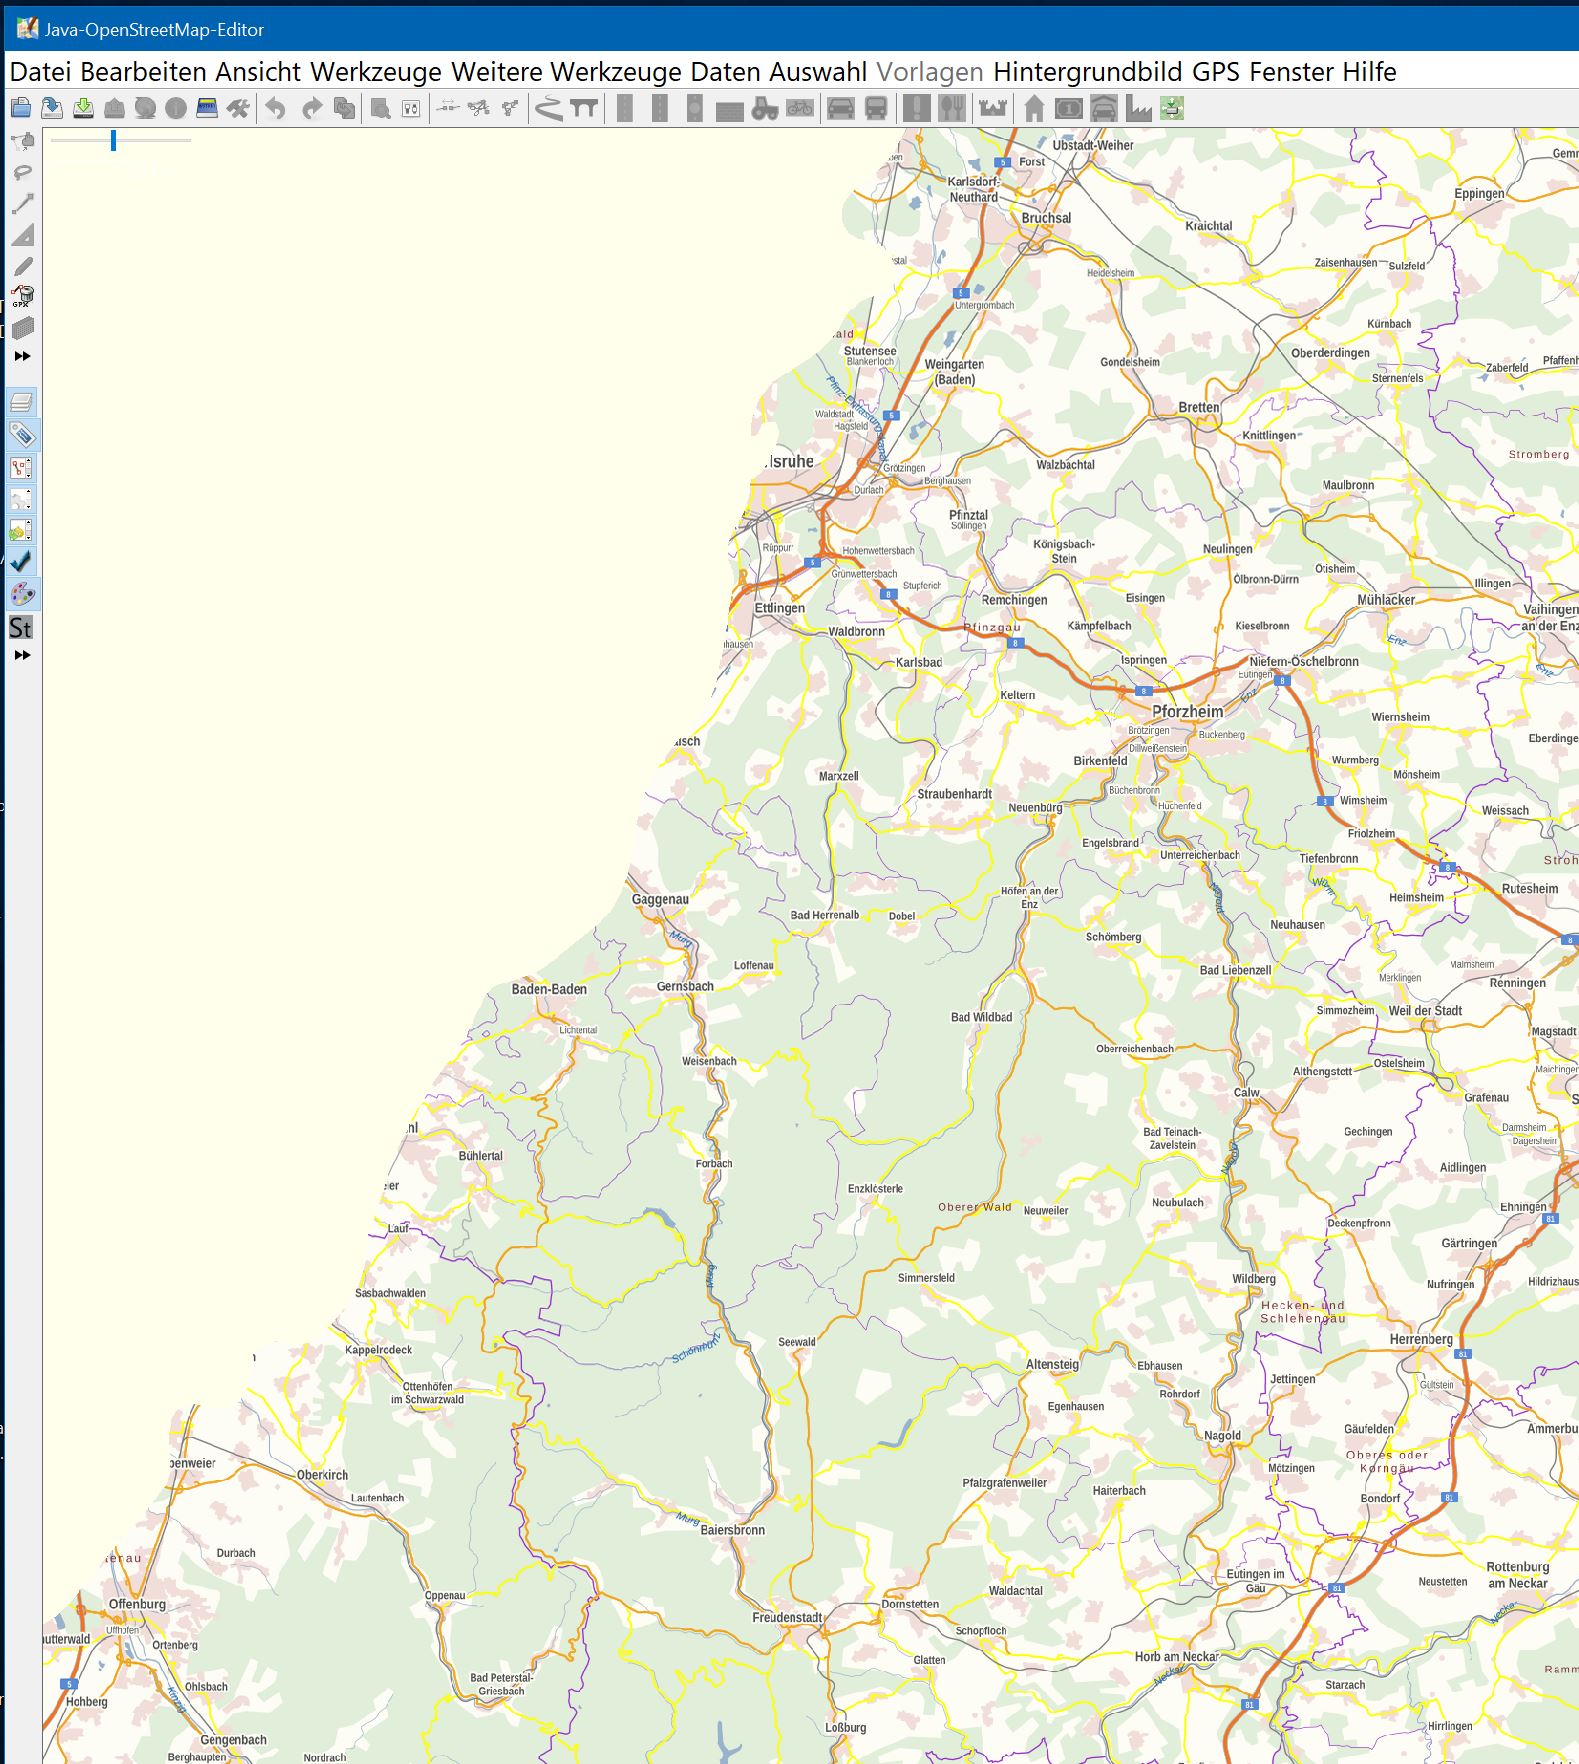Click the Open file folder icon
Viewport: 1579px width, 1764px height.
[x=20, y=108]
